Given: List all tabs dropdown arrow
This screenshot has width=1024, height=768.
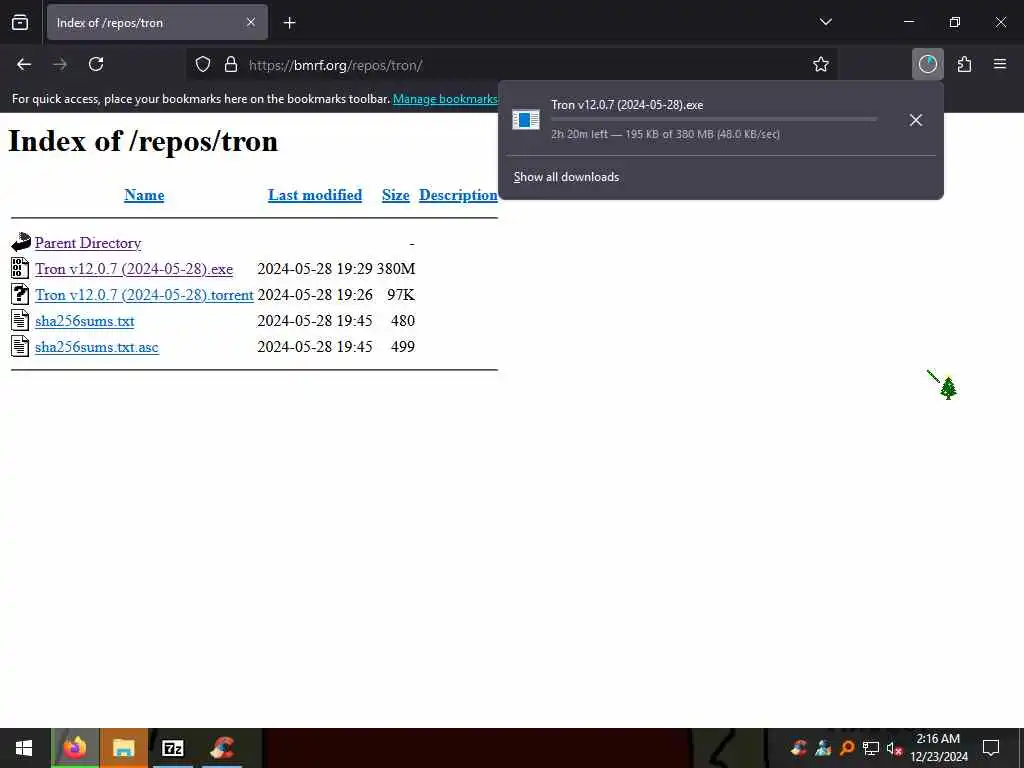Looking at the screenshot, I should click(825, 22).
